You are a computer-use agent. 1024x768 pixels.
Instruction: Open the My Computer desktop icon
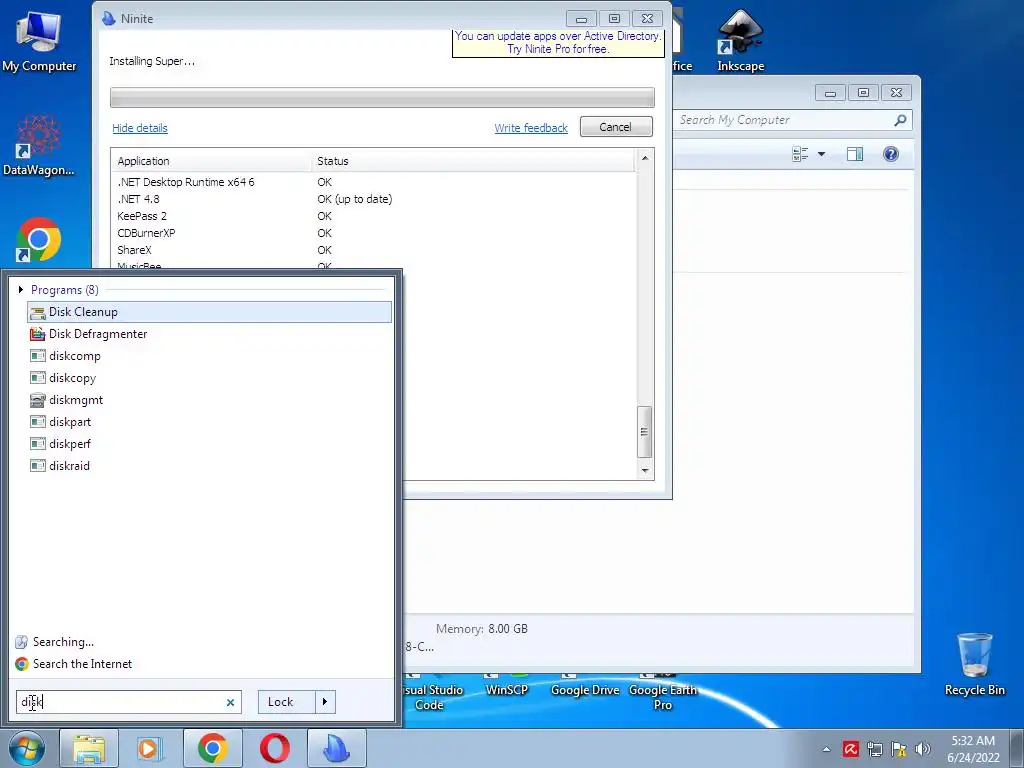pos(39,42)
